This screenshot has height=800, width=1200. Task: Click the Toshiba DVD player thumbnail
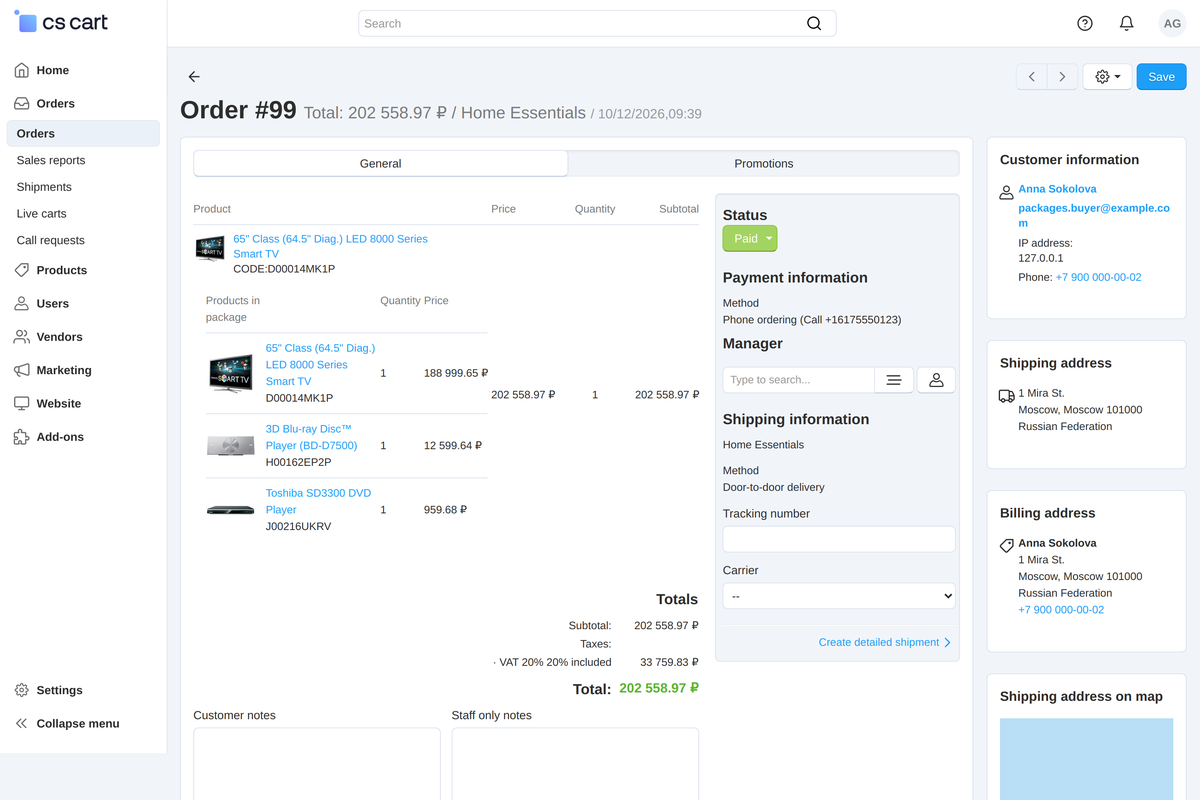231,510
